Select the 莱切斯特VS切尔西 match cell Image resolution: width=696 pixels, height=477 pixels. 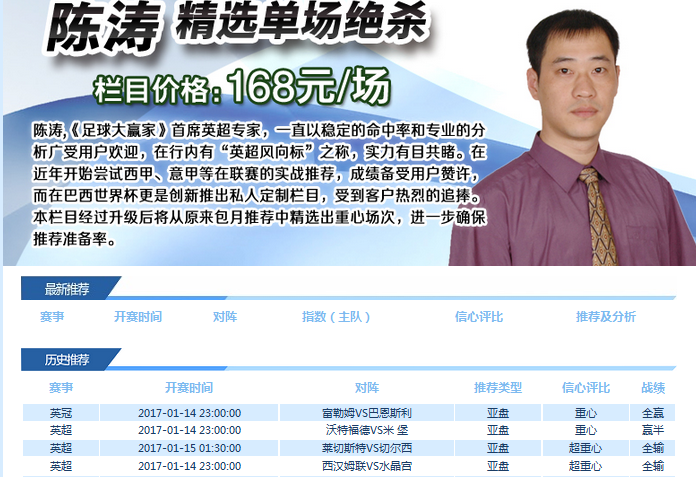point(367,448)
